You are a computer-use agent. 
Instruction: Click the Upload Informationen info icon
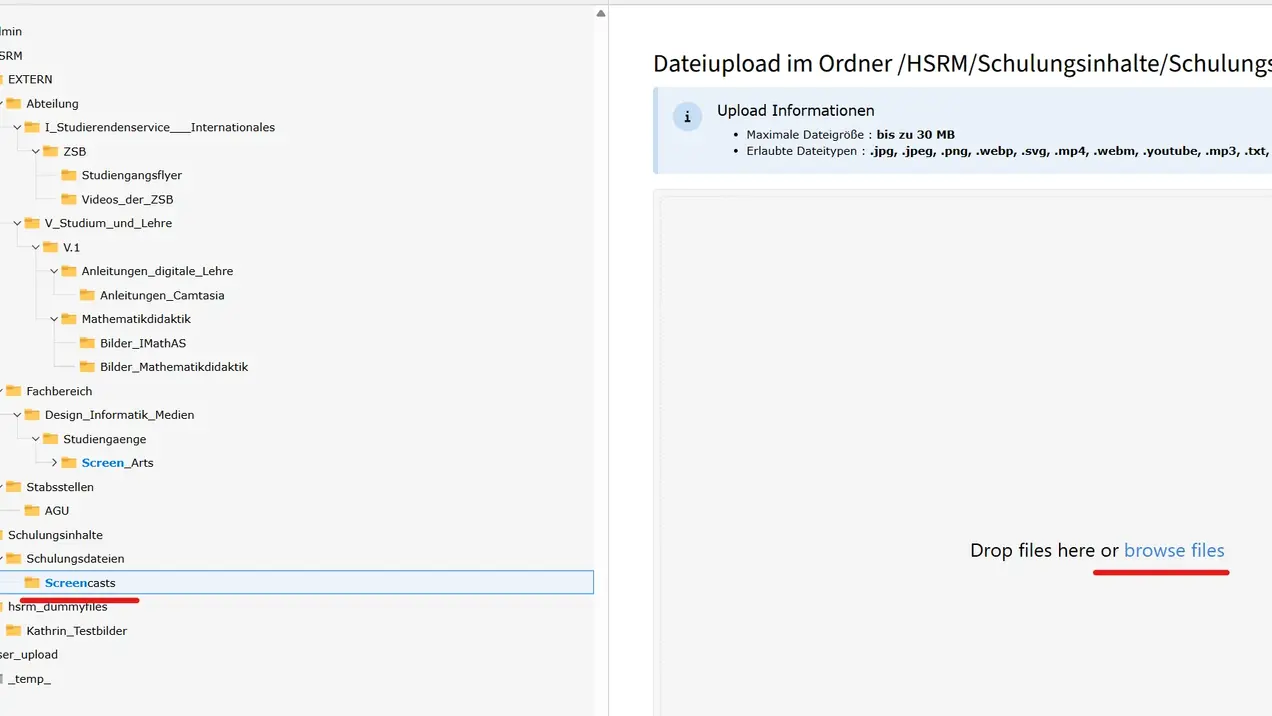tap(687, 116)
